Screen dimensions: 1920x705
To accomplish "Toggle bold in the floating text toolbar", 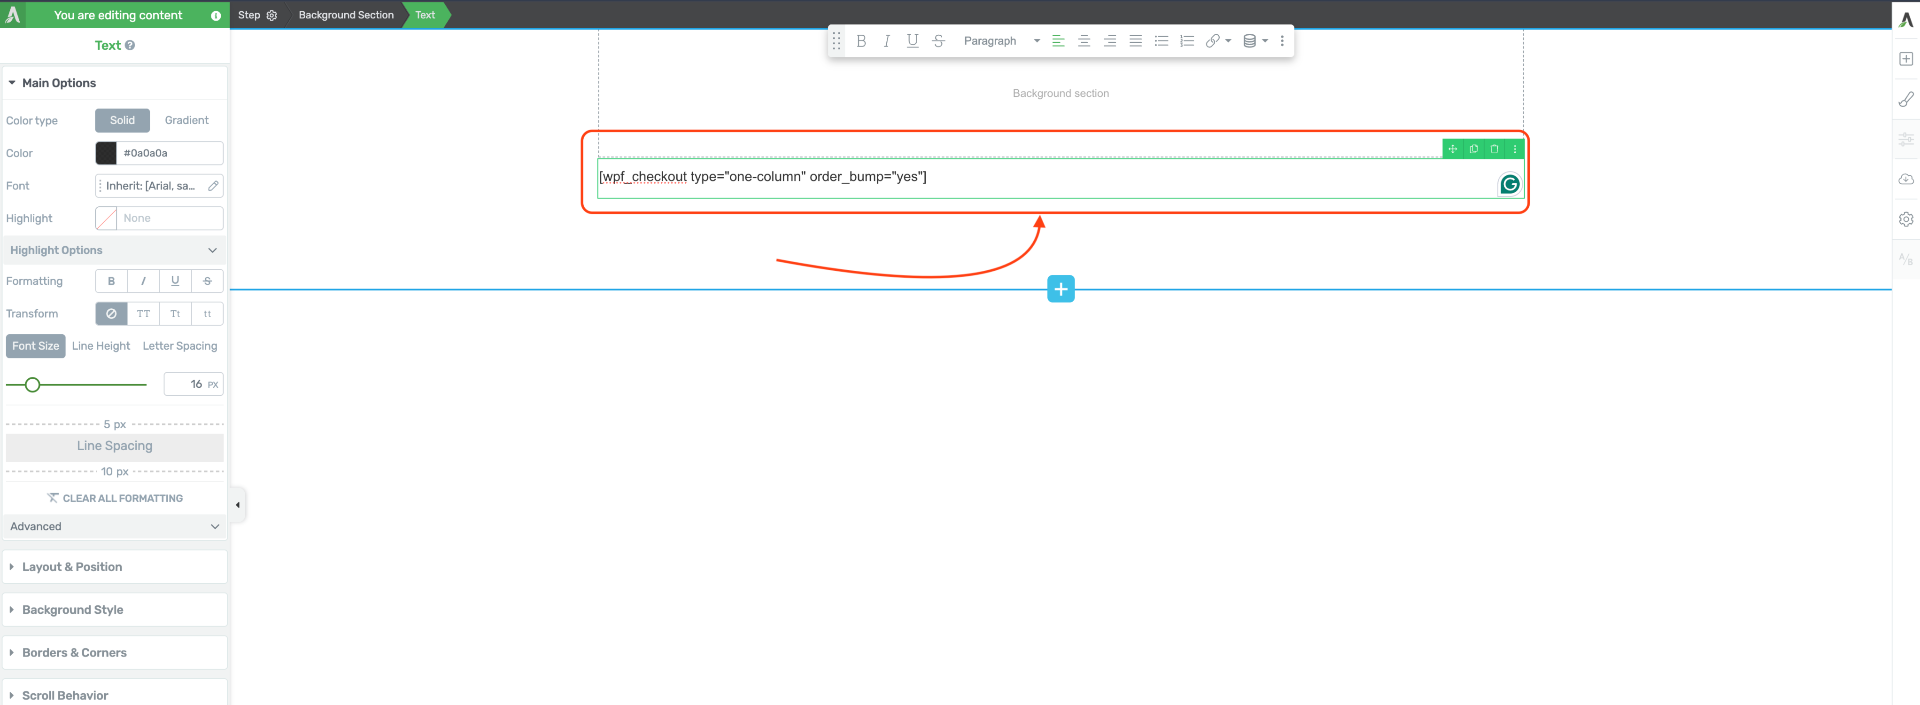I will click(x=861, y=41).
